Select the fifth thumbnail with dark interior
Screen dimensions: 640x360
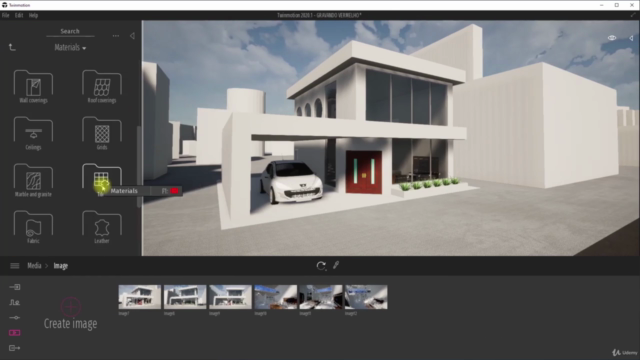click(321, 297)
